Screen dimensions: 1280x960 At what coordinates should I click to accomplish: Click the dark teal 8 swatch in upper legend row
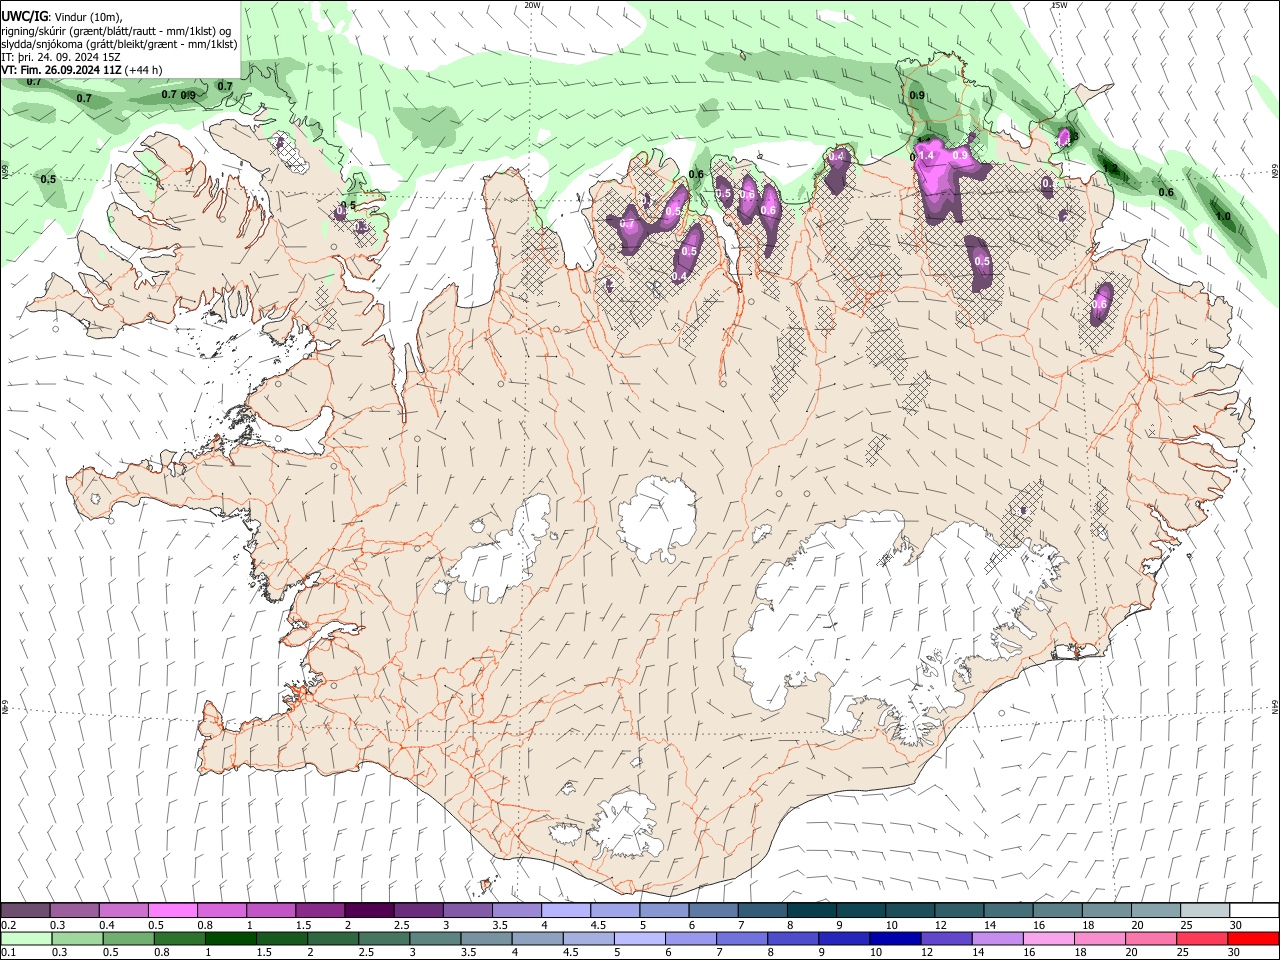[x=811, y=911]
